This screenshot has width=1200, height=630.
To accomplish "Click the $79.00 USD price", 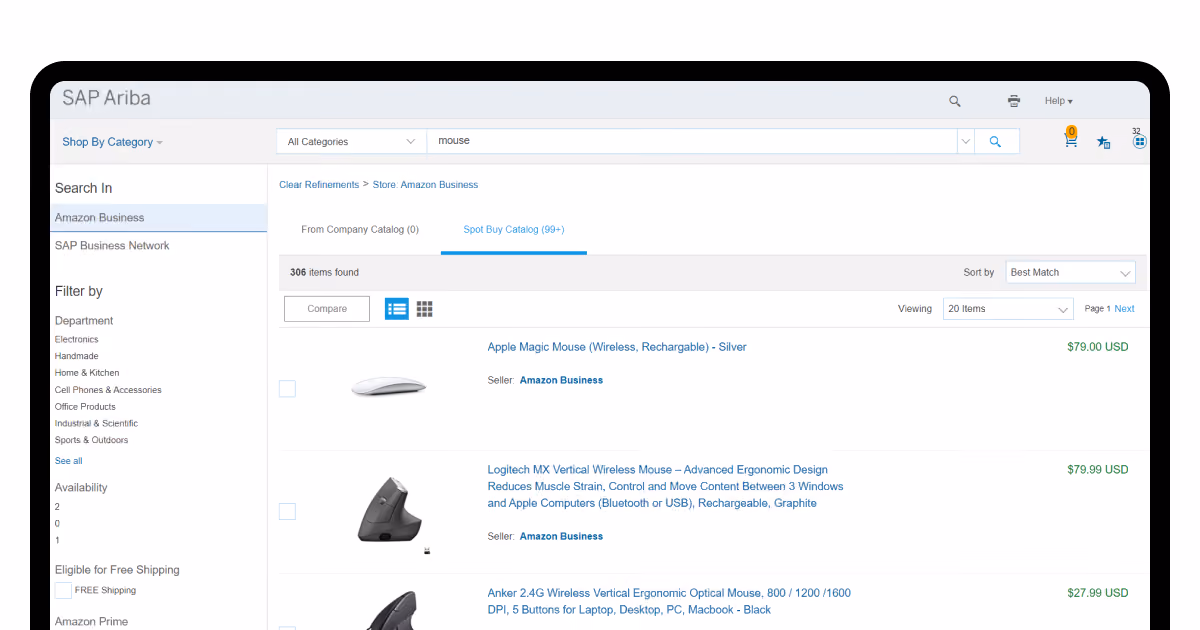I will (x=1097, y=347).
